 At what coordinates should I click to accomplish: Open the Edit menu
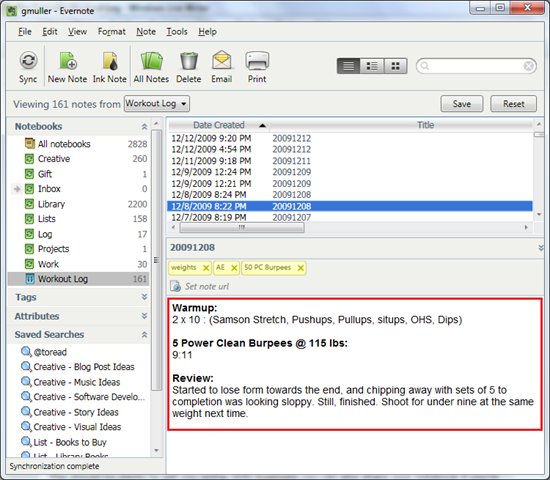click(x=50, y=32)
